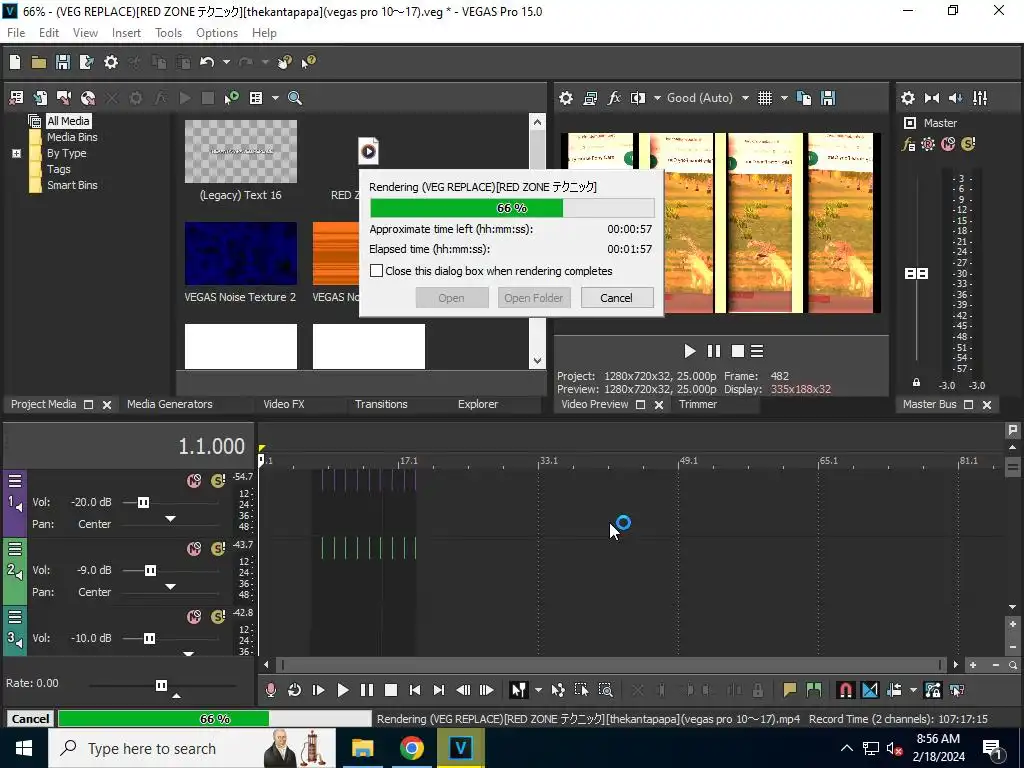1024x768 pixels.
Task: Click the What's This help icon
Action: pos(308,62)
